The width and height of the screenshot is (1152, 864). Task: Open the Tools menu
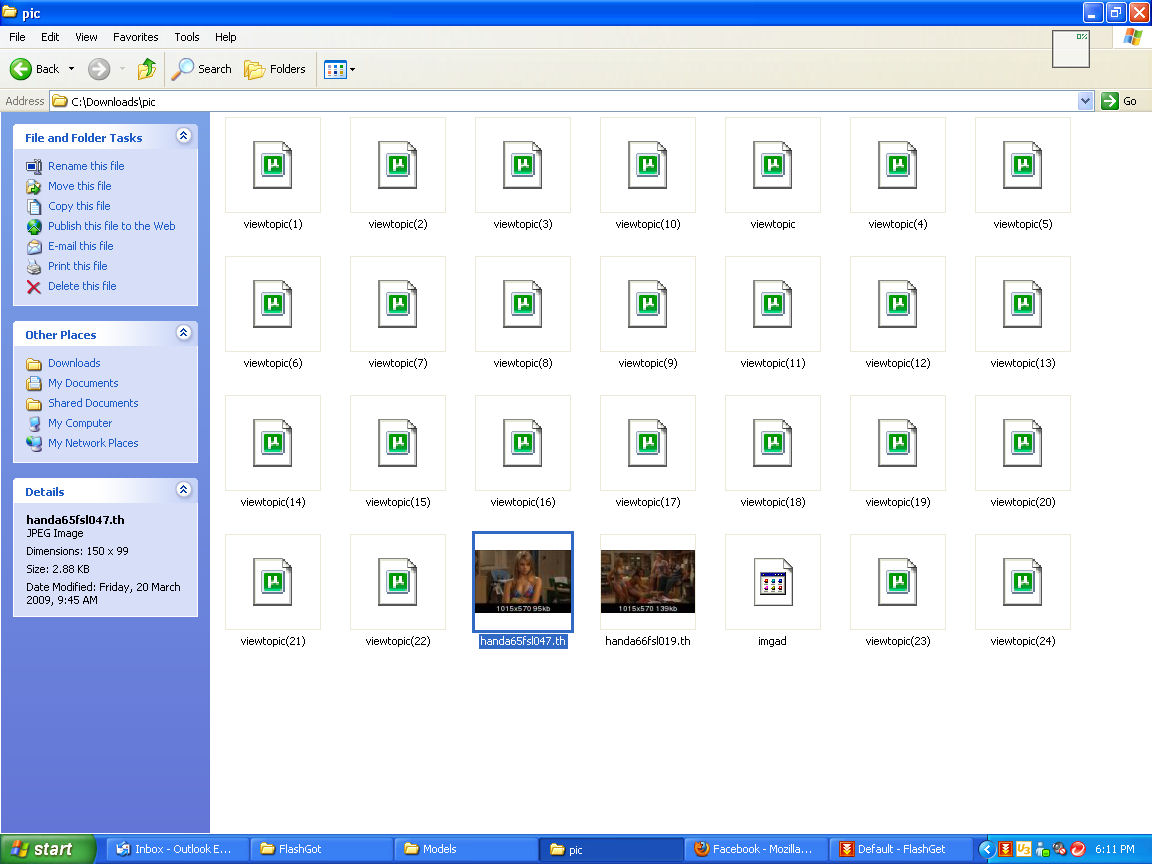[x=187, y=37]
